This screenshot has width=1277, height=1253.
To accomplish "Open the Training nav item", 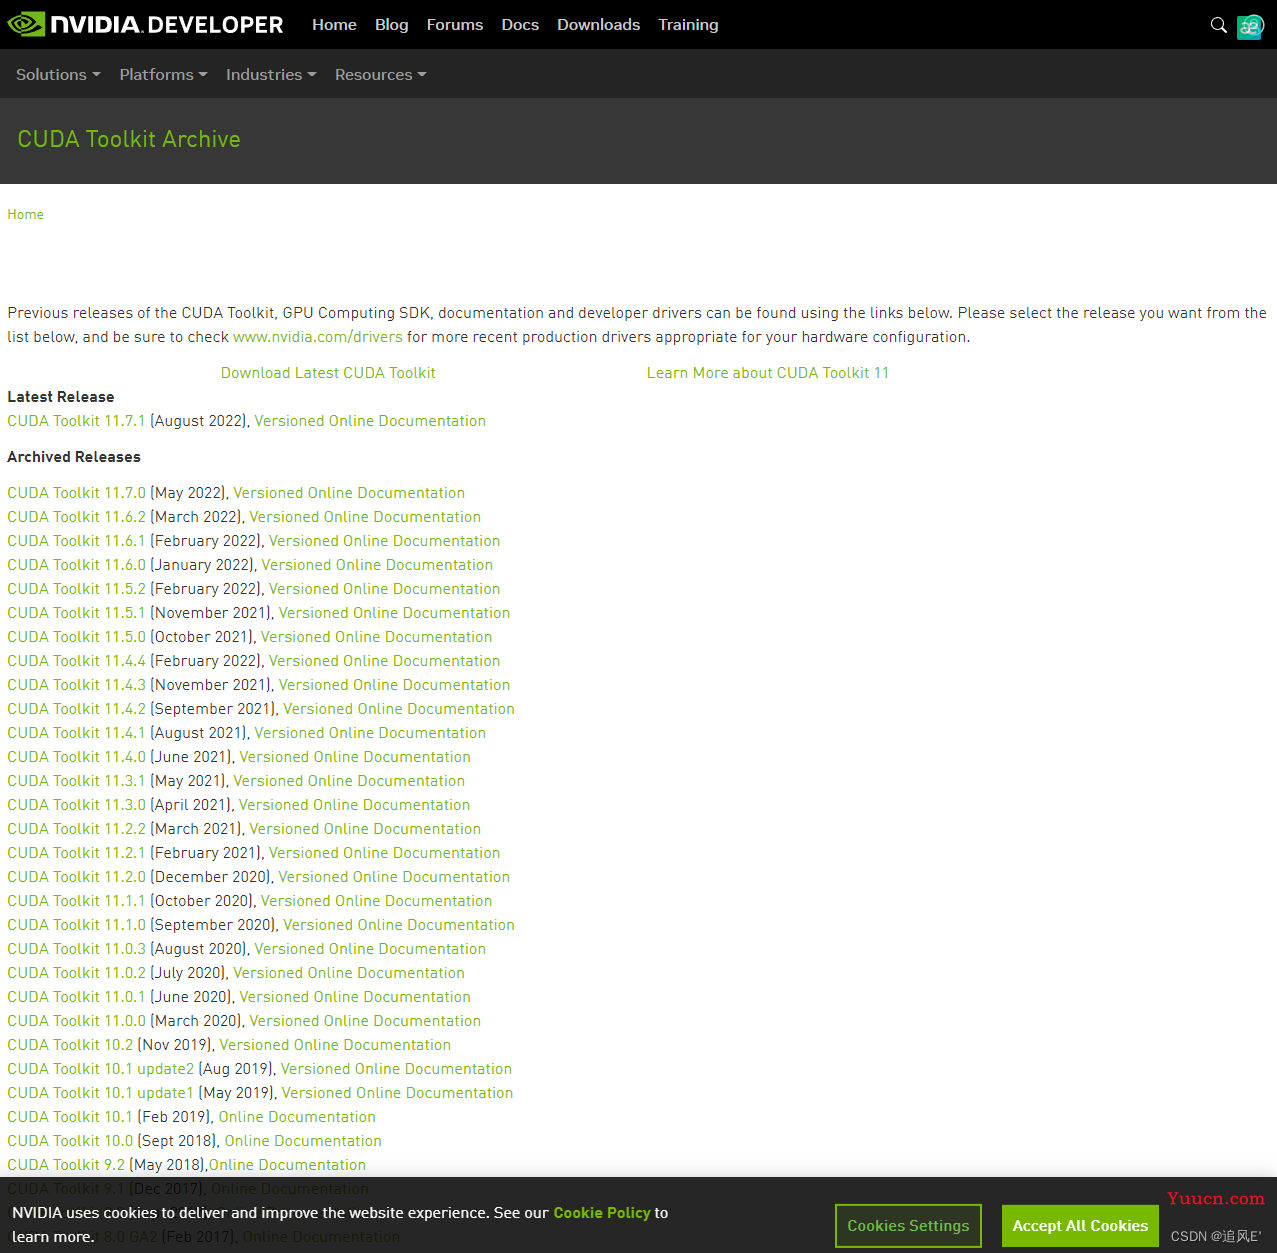I will (x=688, y=25).
